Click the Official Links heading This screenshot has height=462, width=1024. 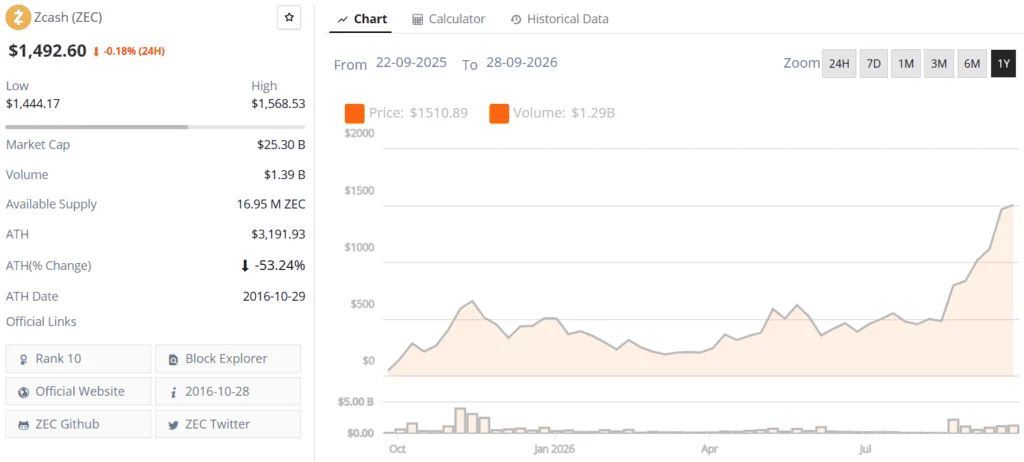41,322
